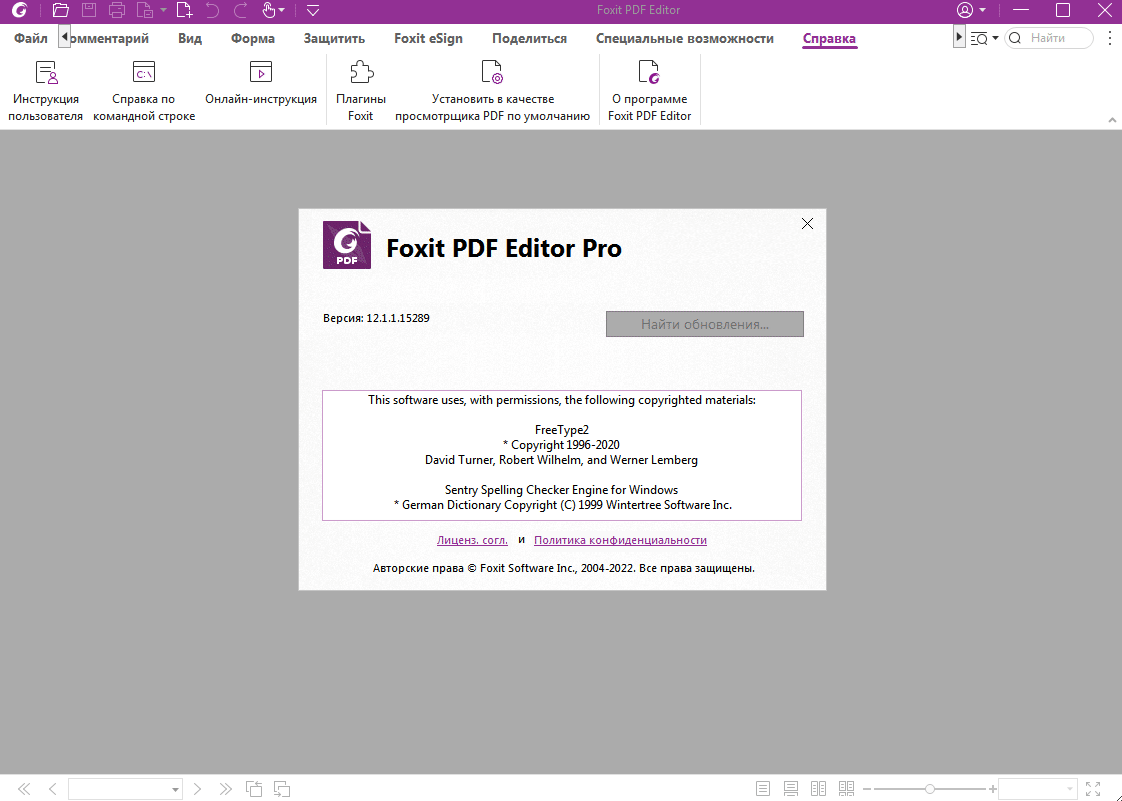Switch to the Вид tab
The height and width of the screenshot is (801, 1122).
click(190, 39)
